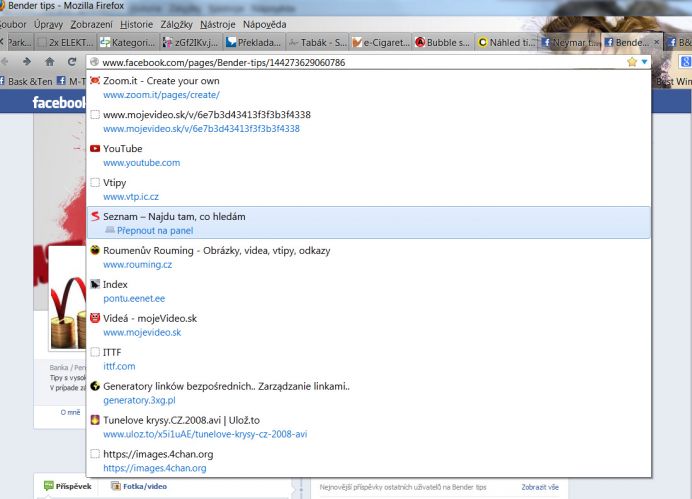The height and width of the screenshot is (499, 692).
Task: Open the Soubor menu
Action: (x=13, y=25)
